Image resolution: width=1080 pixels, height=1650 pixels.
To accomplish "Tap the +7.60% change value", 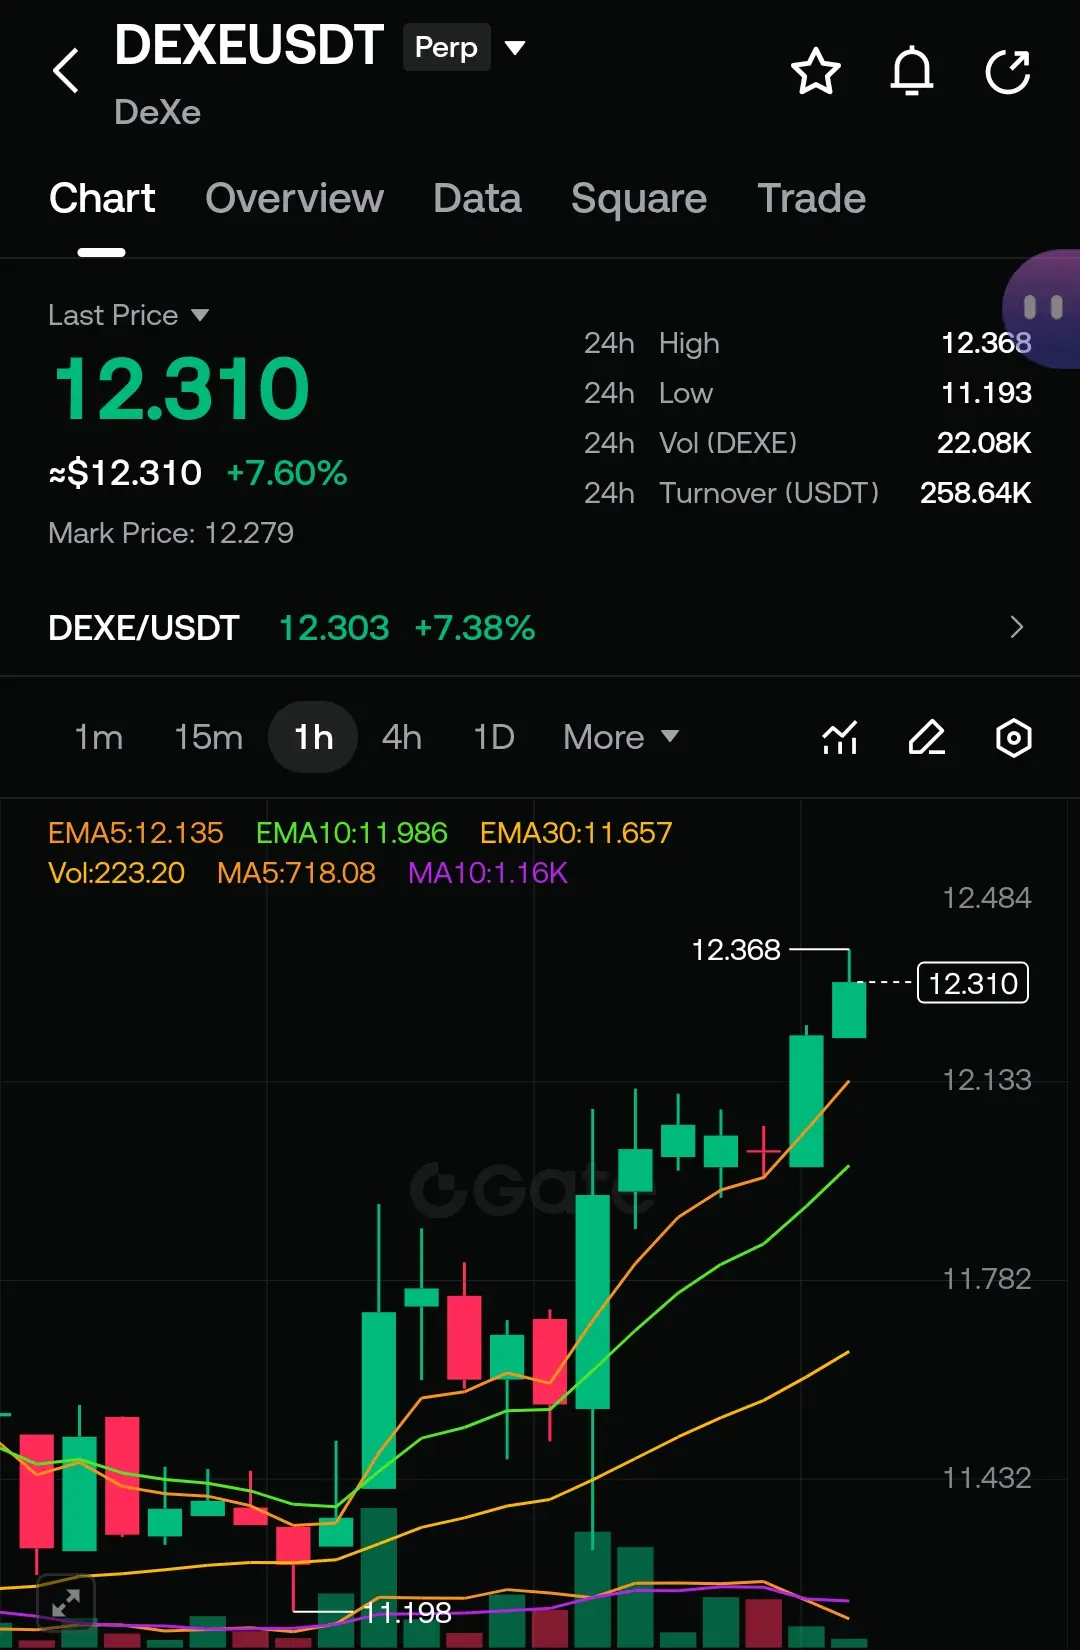I will tap(287, 473).
